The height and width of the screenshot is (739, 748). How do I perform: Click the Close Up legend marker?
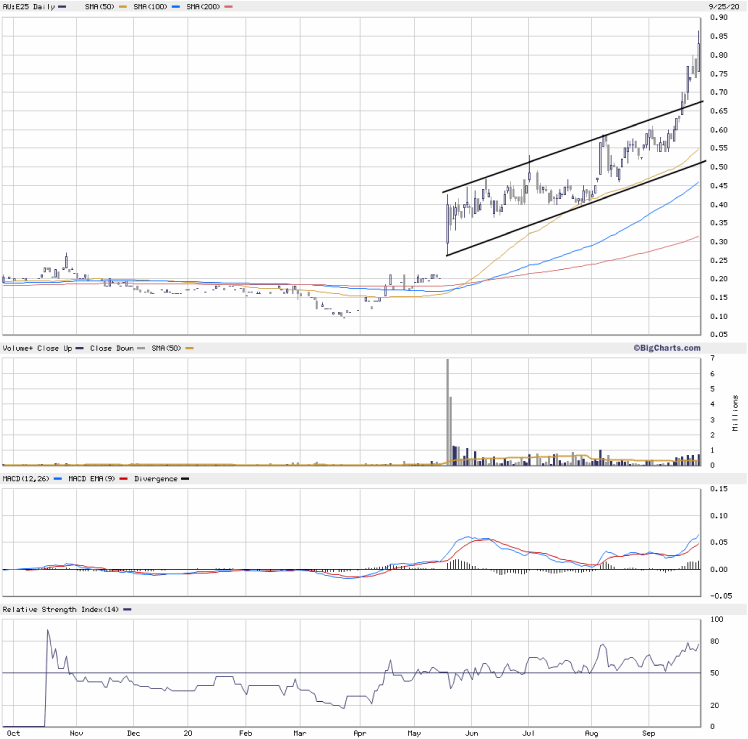pyautogui.click(x=81, y=347)
